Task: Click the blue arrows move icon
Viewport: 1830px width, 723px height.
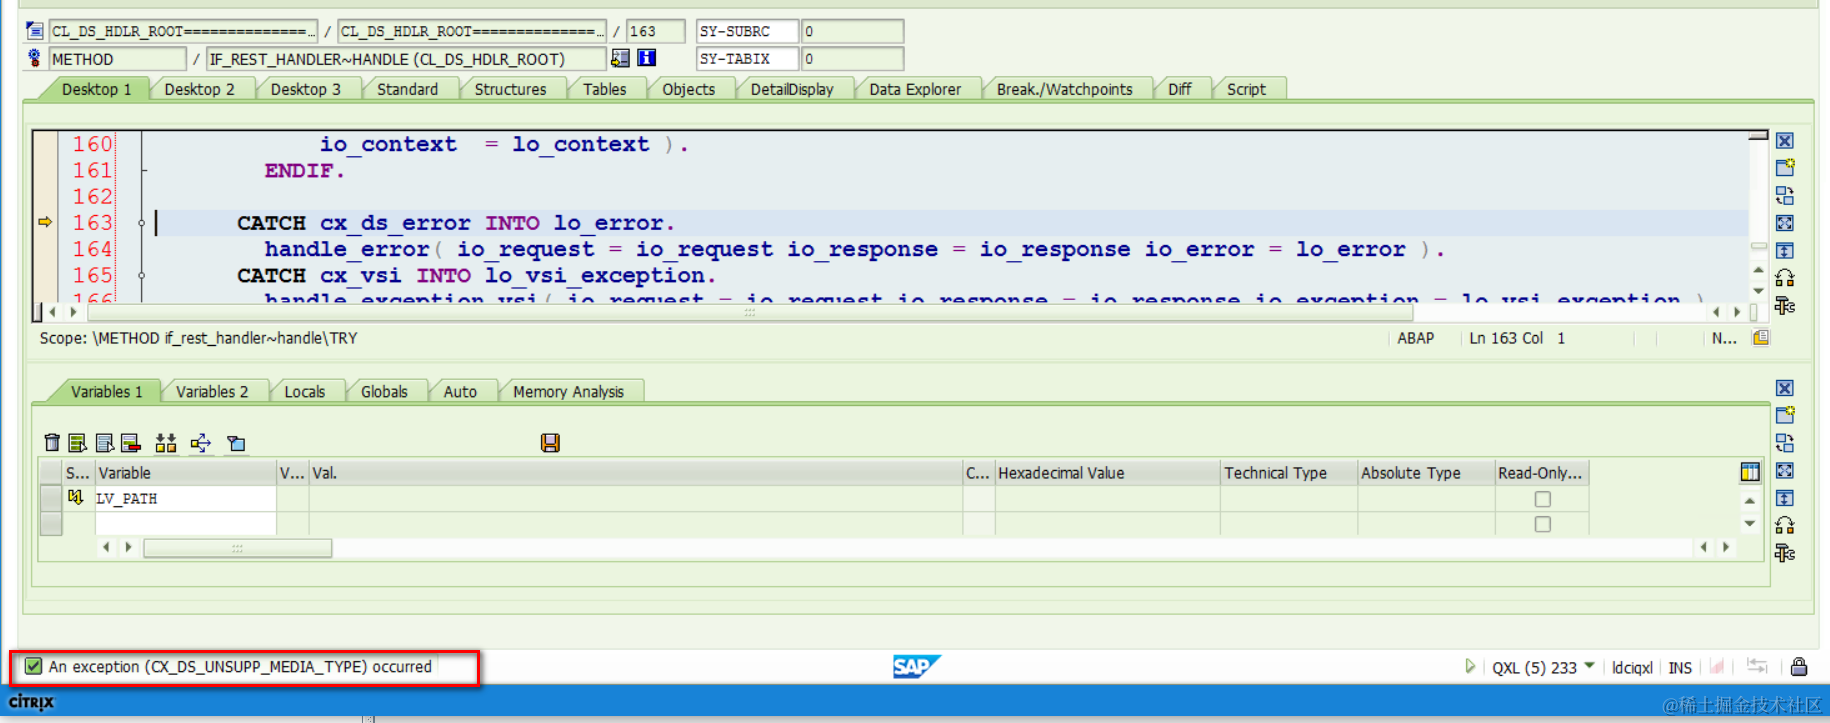Action: tap(201, 443)
